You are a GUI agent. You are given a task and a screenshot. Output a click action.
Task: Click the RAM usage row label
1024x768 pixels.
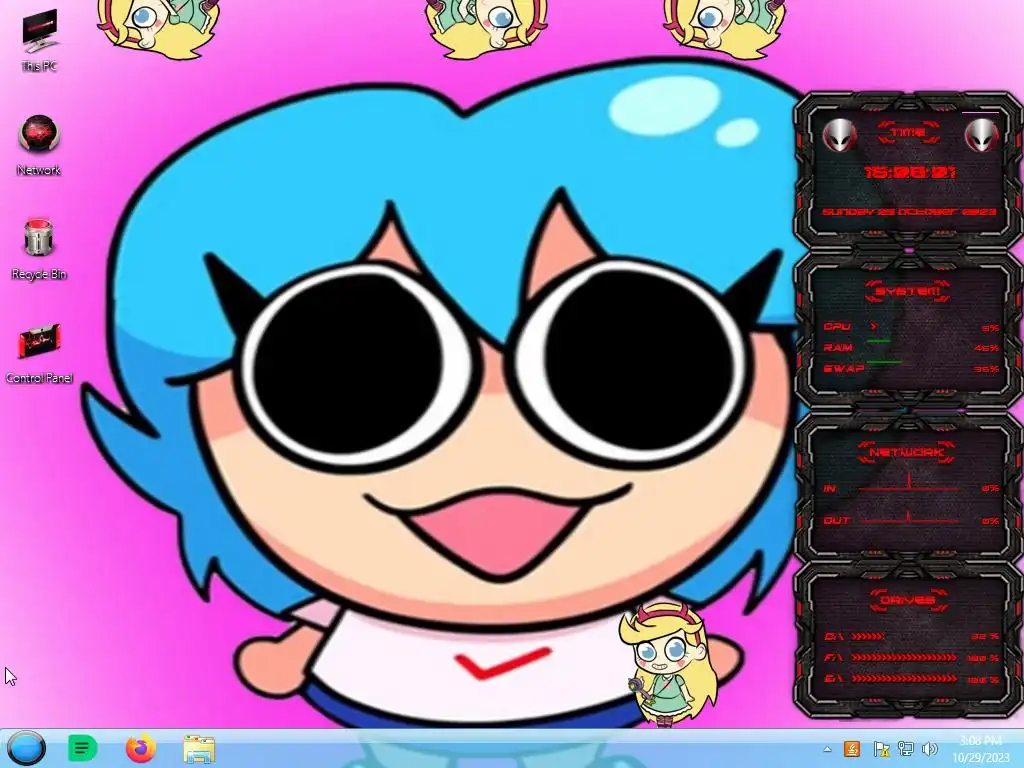point(838,347)
